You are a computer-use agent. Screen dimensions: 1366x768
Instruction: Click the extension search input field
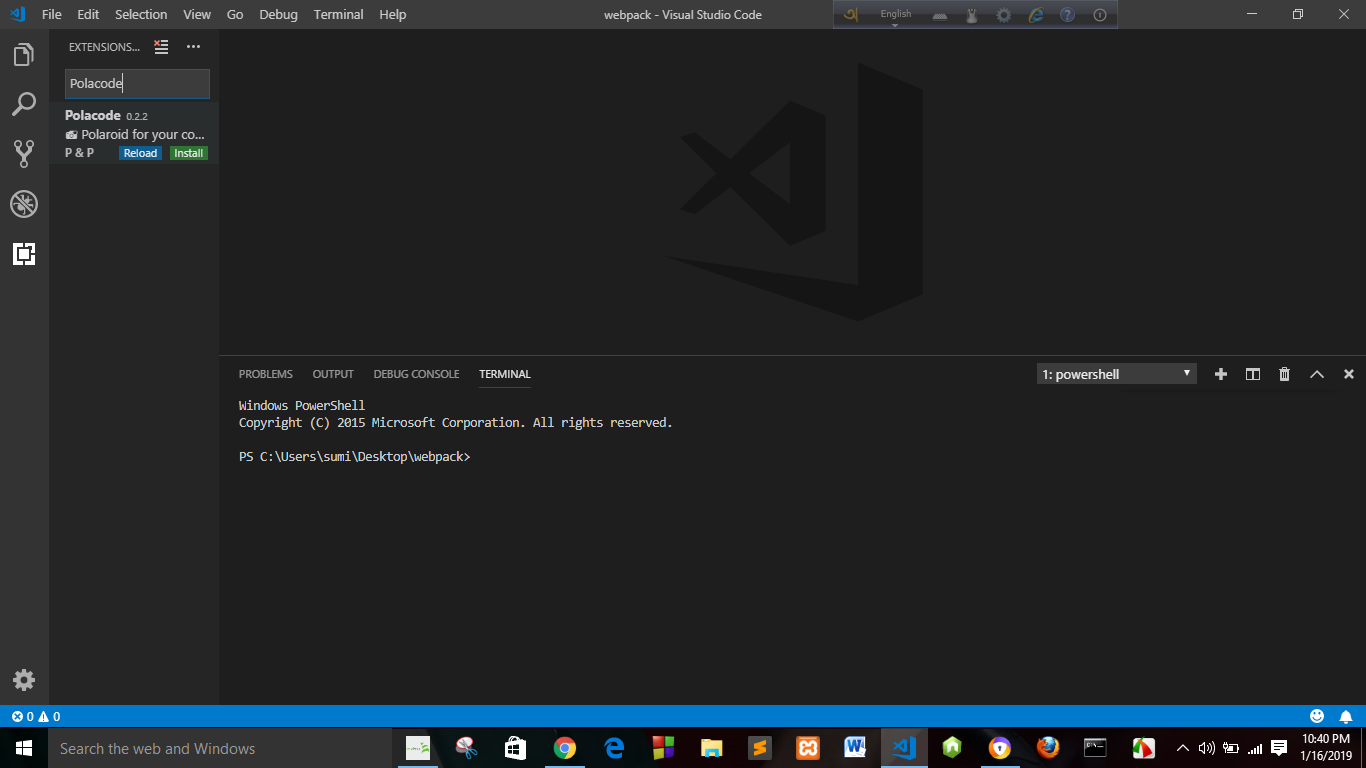[x=137, y=83]
